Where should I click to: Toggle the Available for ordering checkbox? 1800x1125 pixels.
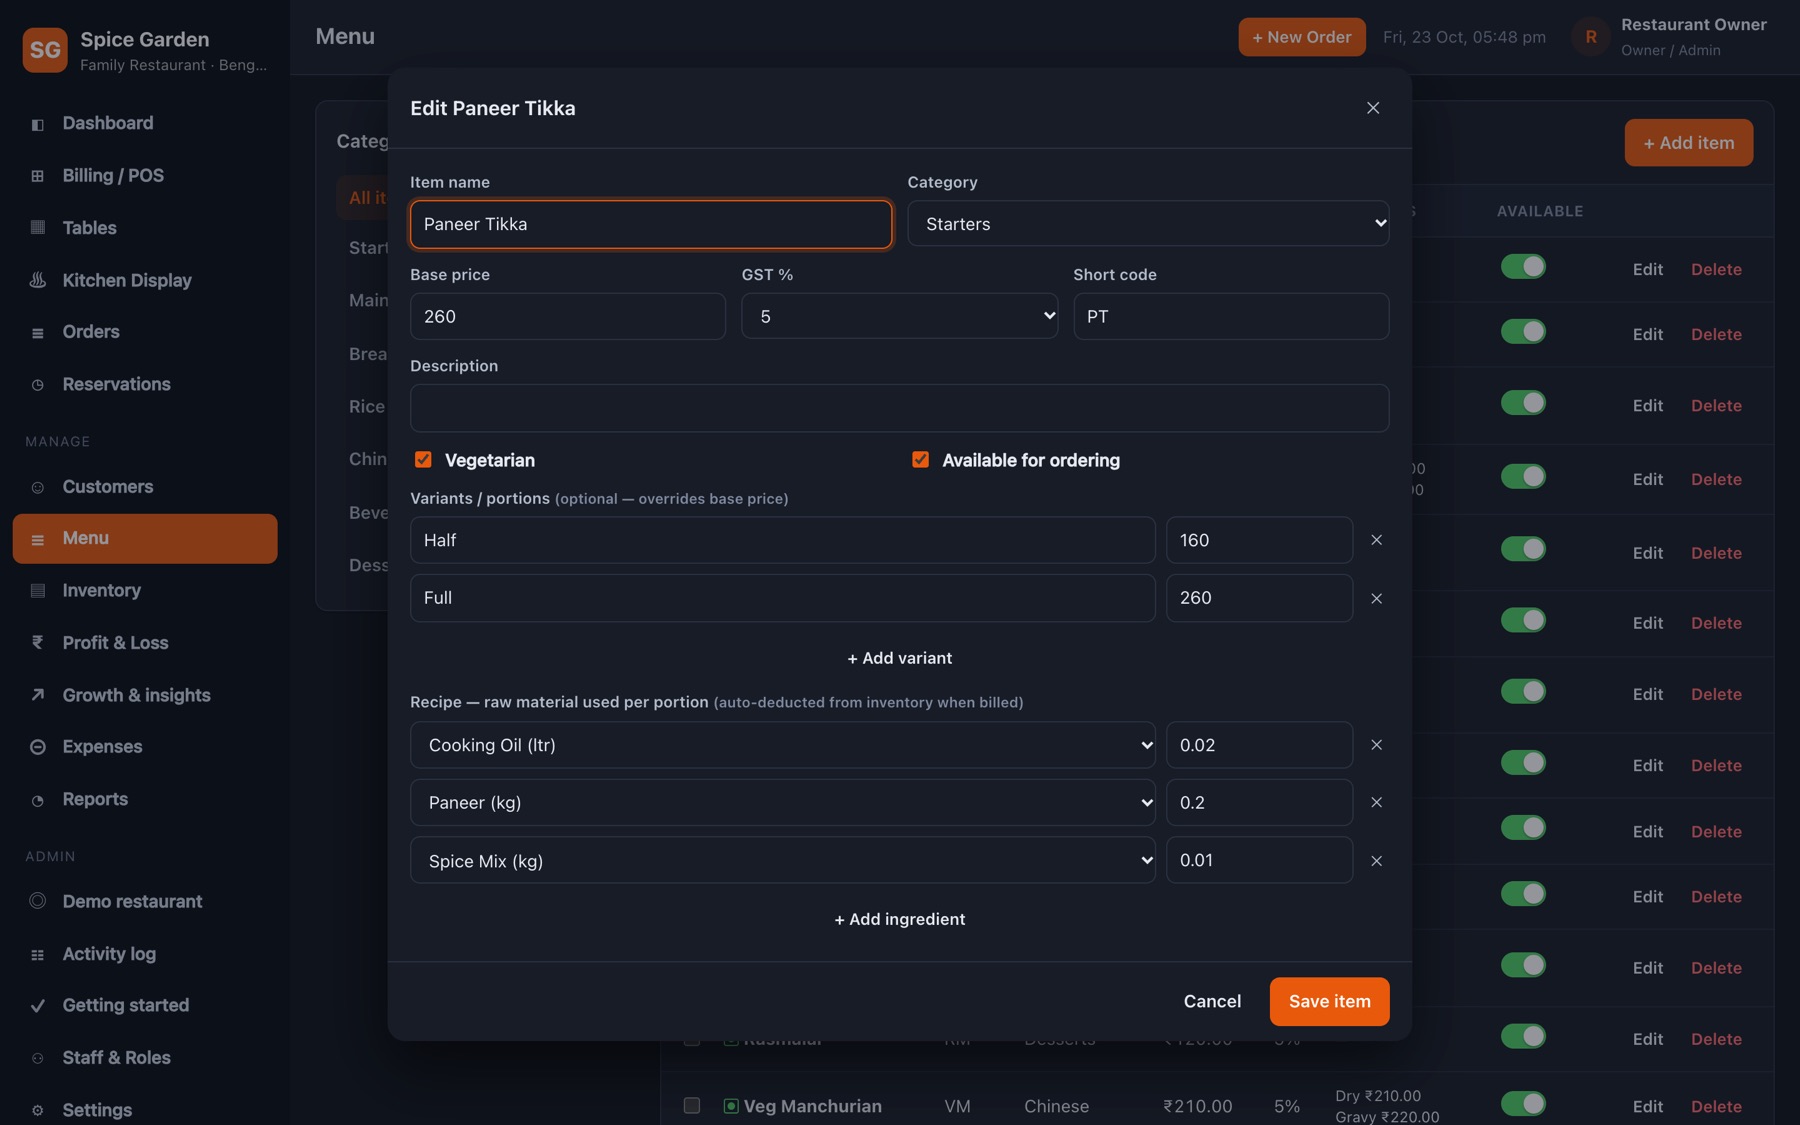tap(920, 460)
